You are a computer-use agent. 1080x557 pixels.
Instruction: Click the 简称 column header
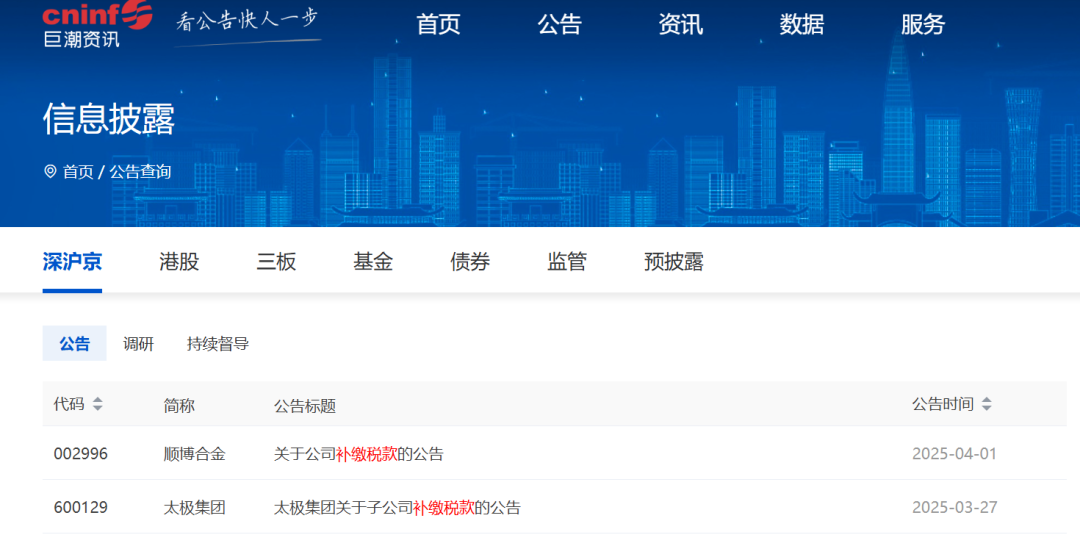(179, 406)
